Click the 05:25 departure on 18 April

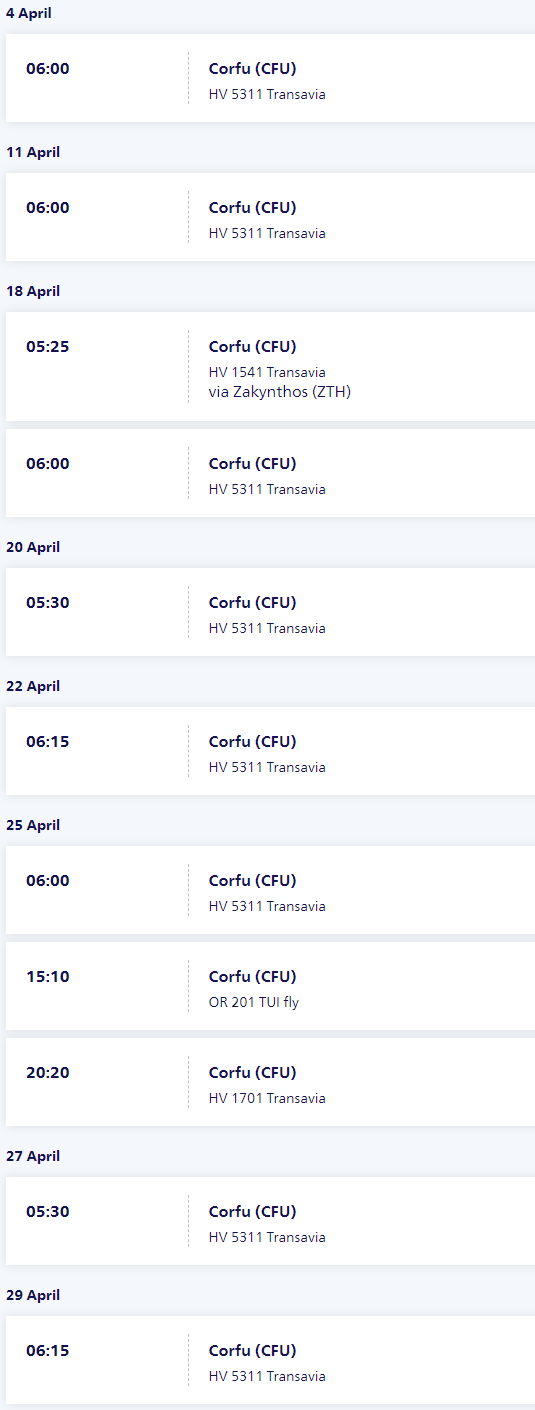pos(47,347)
